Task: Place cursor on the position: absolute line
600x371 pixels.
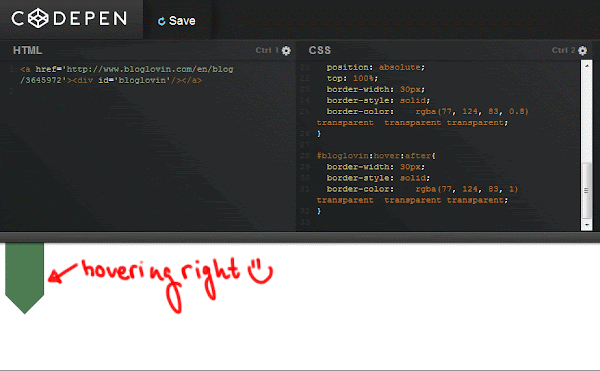Action: click(375, 67)
